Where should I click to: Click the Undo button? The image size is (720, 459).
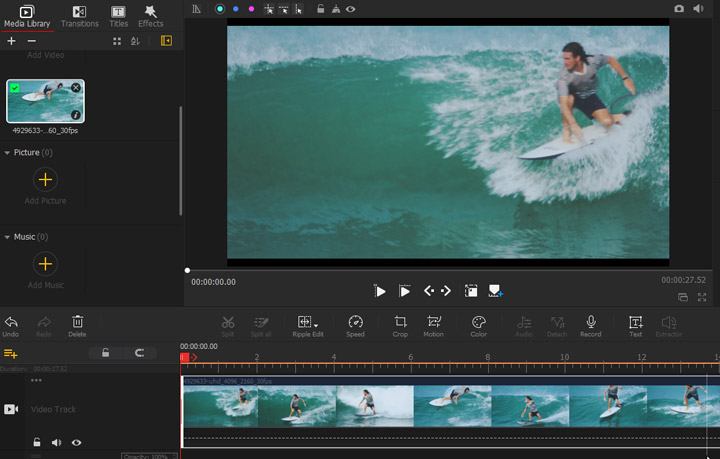tap(11, 326)
